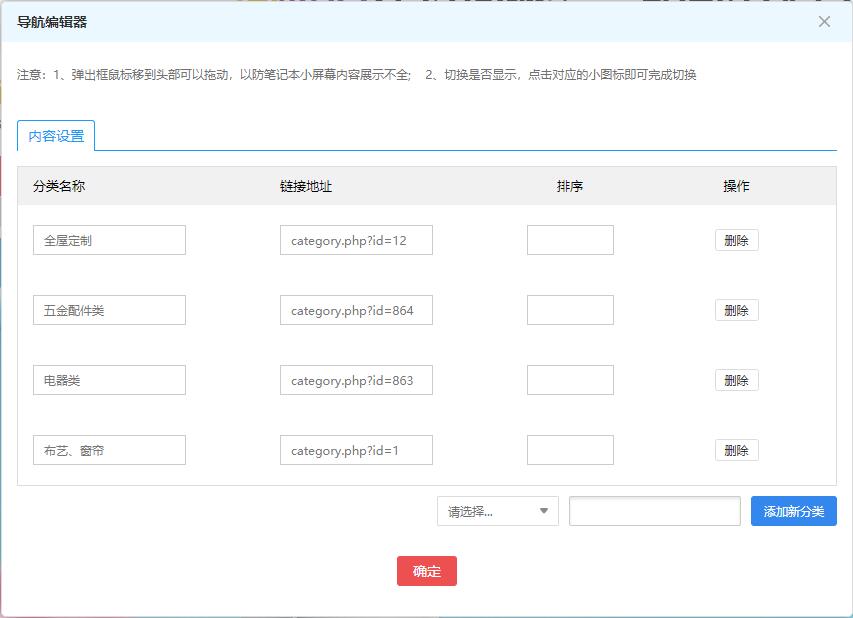Edit the 布艺、窗帘 category name field
Screen dimensions: 853x618
point(109,450)
